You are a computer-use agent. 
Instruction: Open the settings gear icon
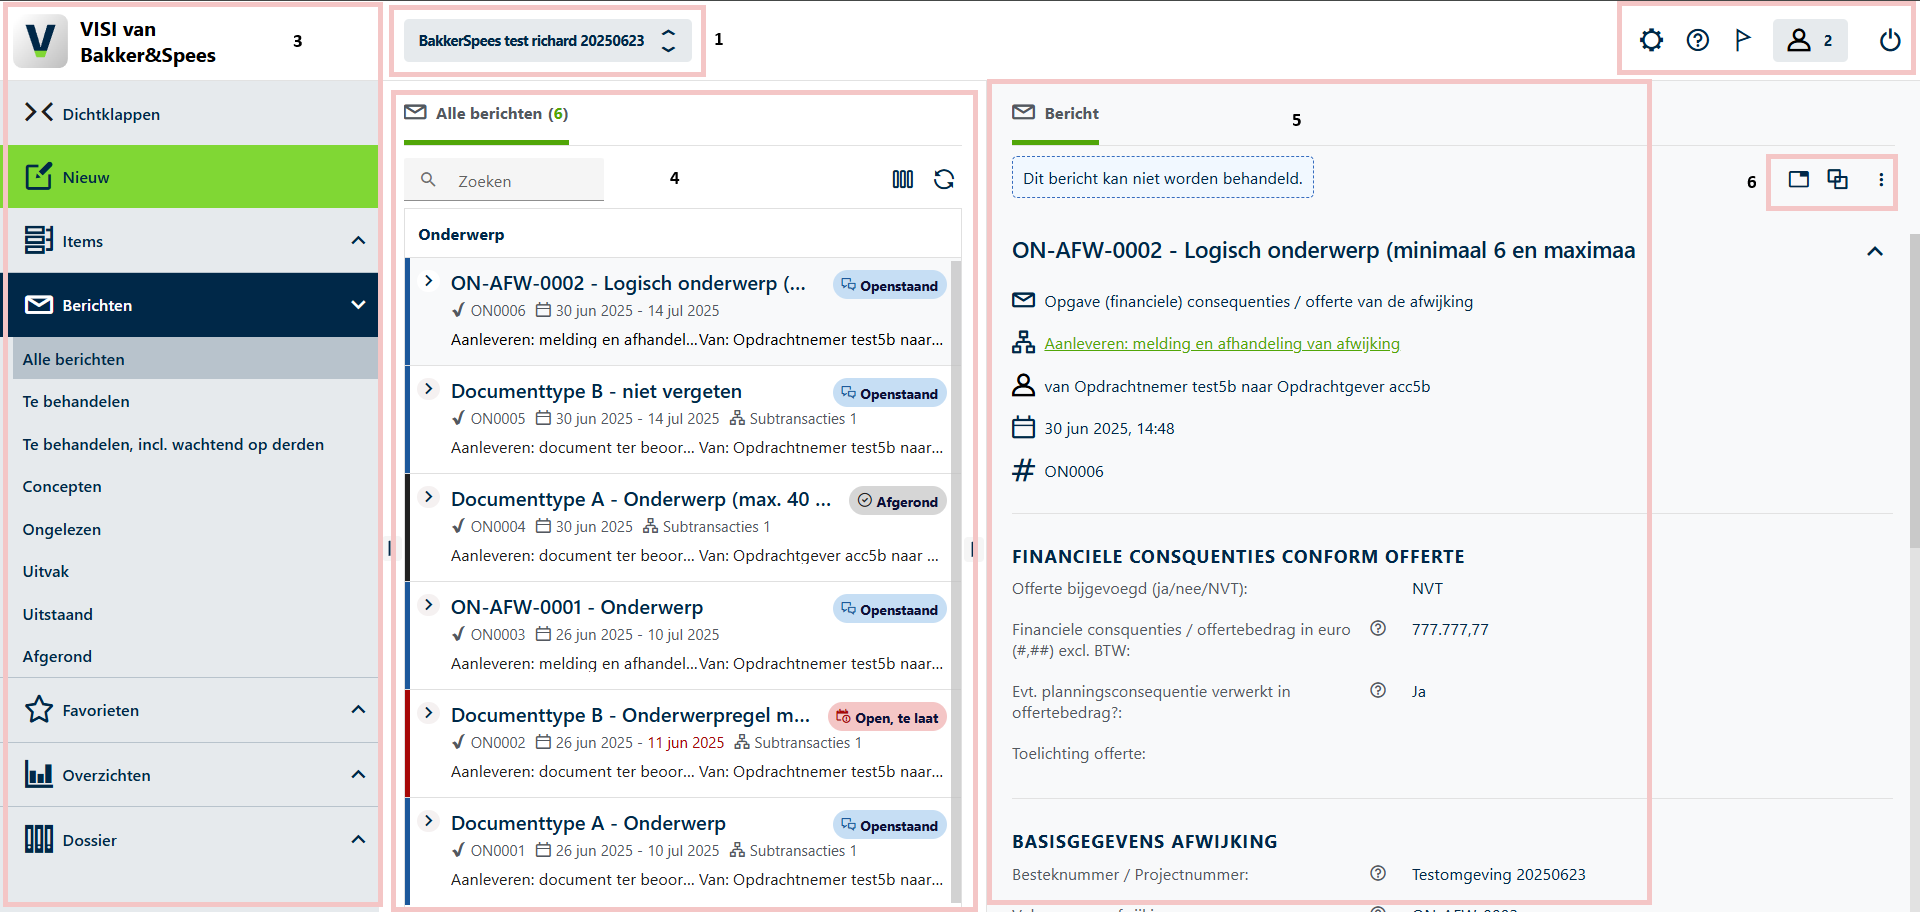[1651, 40]
